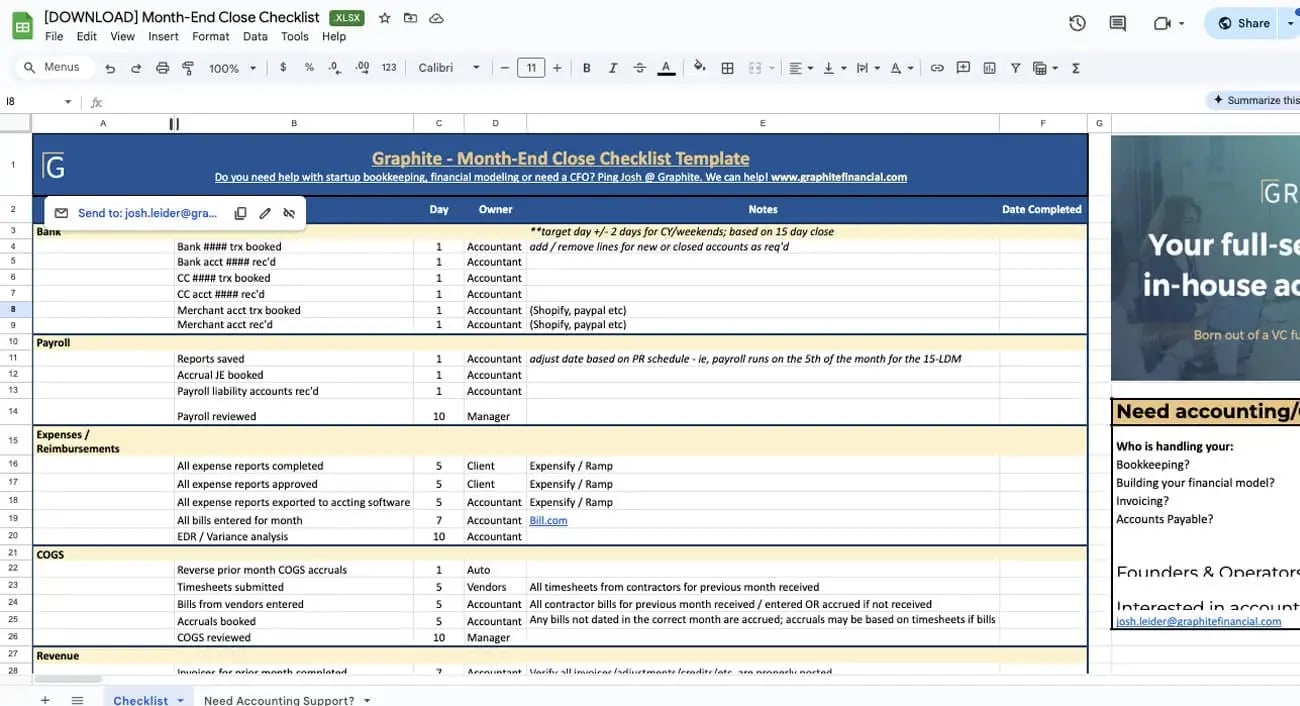1300x706 pixels.
Task: Open the zoom level dropdown
Action: pyautogui.click(x=233, y=68)
